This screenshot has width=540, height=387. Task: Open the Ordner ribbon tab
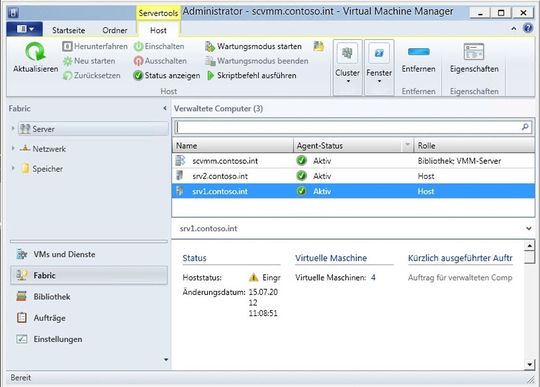(x=115, y=30)
